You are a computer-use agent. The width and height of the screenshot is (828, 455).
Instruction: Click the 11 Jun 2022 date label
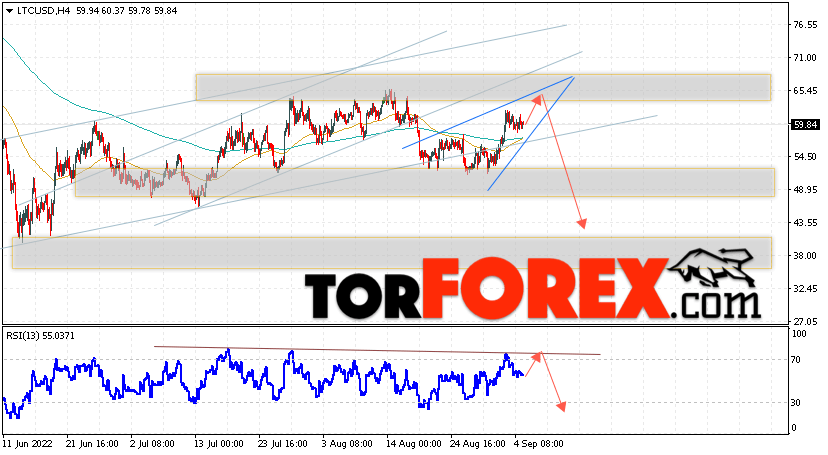[27, 443]
